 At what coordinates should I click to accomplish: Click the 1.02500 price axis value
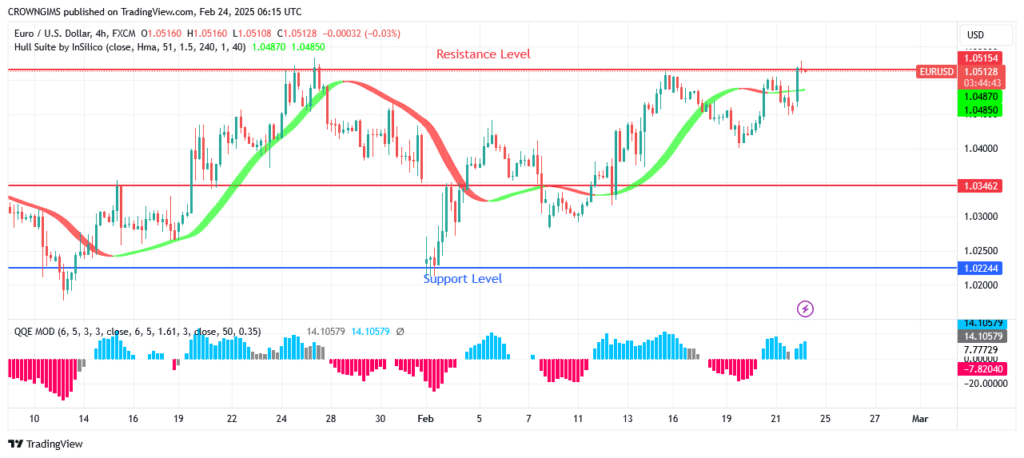(980, 251)
